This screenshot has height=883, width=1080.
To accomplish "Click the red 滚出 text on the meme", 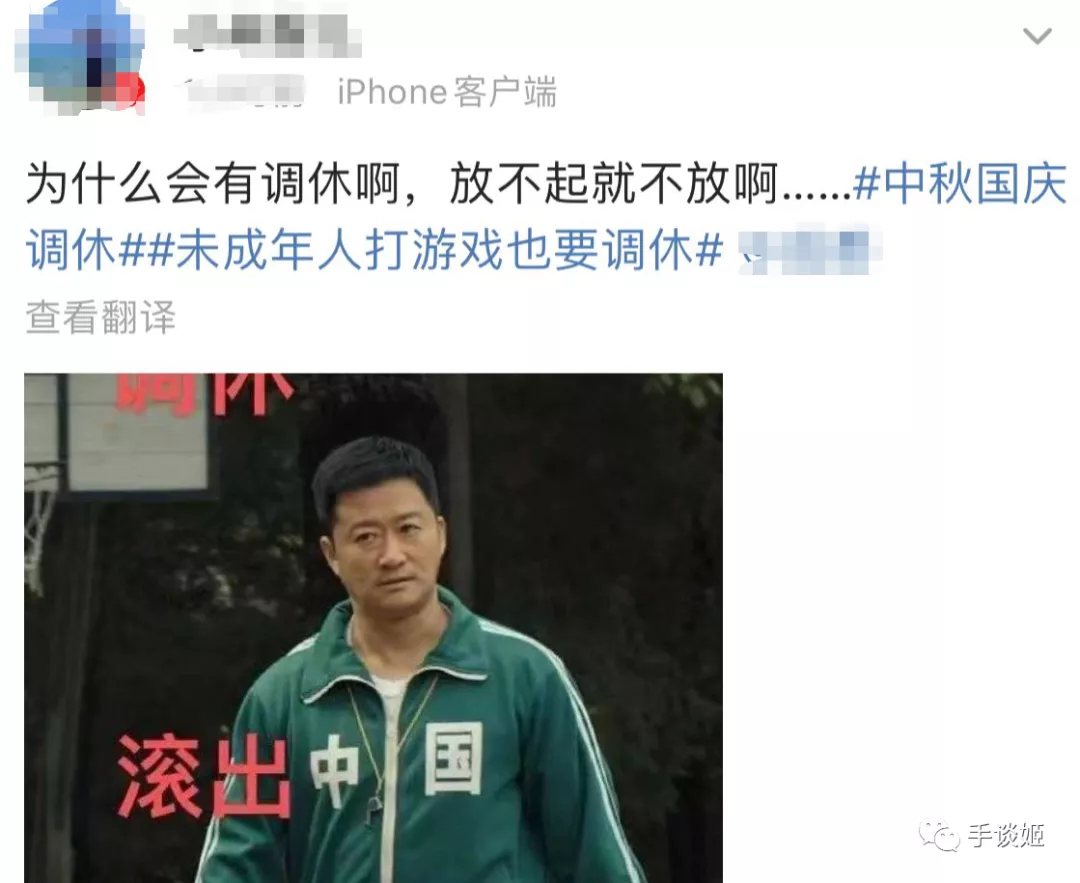I will point(203,776).
